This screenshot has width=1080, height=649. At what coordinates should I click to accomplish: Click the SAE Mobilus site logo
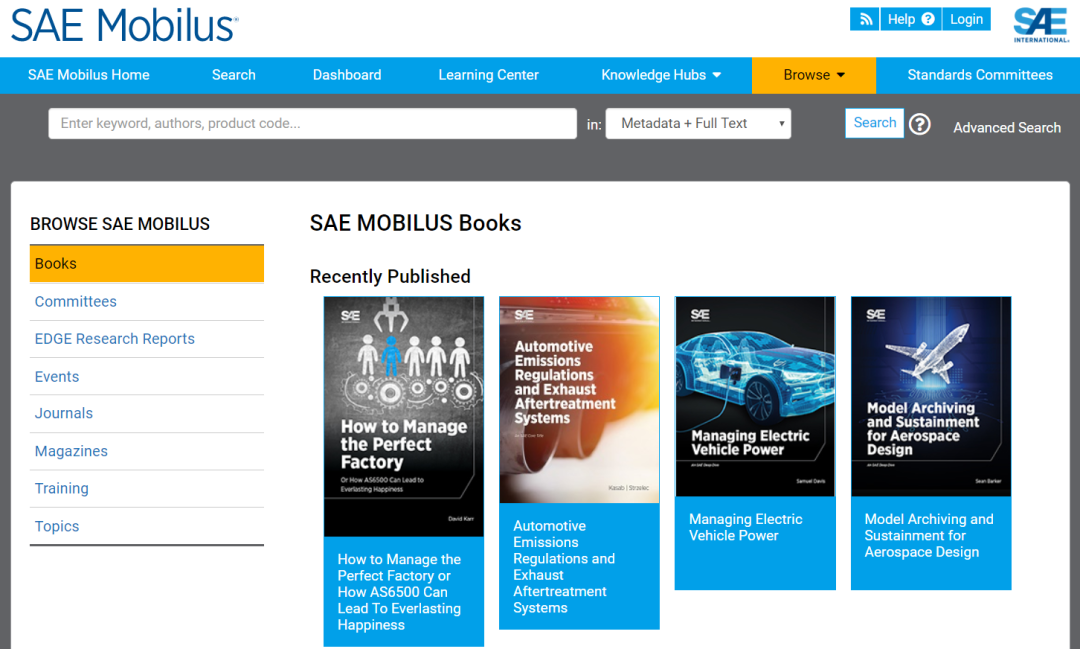pyautogui.click(x=124, y=25)
